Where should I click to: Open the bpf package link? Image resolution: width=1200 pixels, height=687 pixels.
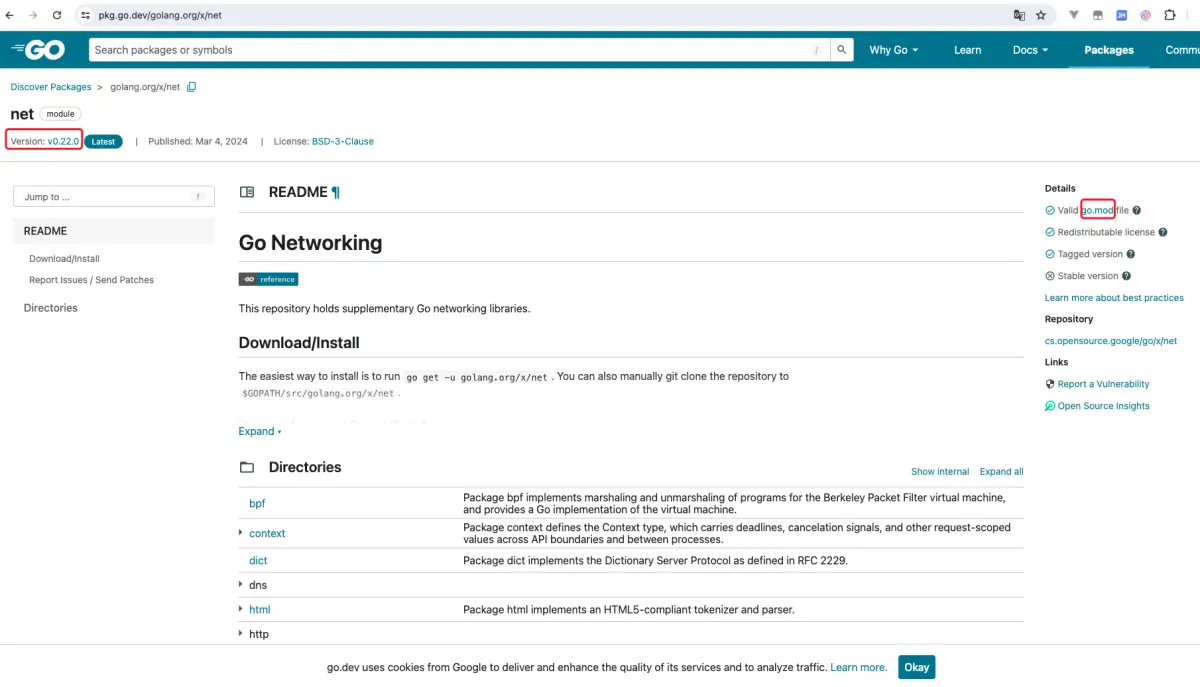coord(257,503)
